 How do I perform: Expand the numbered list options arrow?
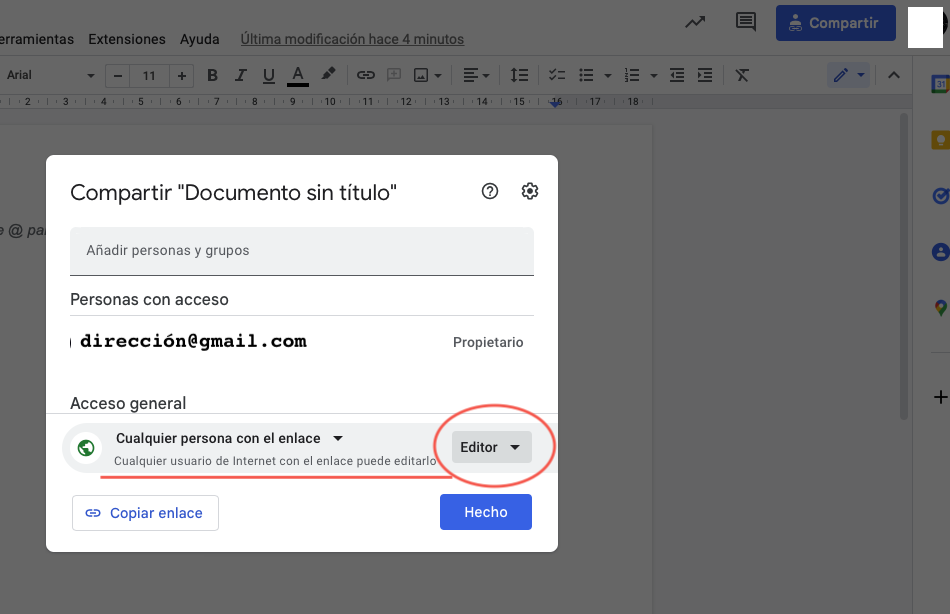654,76
